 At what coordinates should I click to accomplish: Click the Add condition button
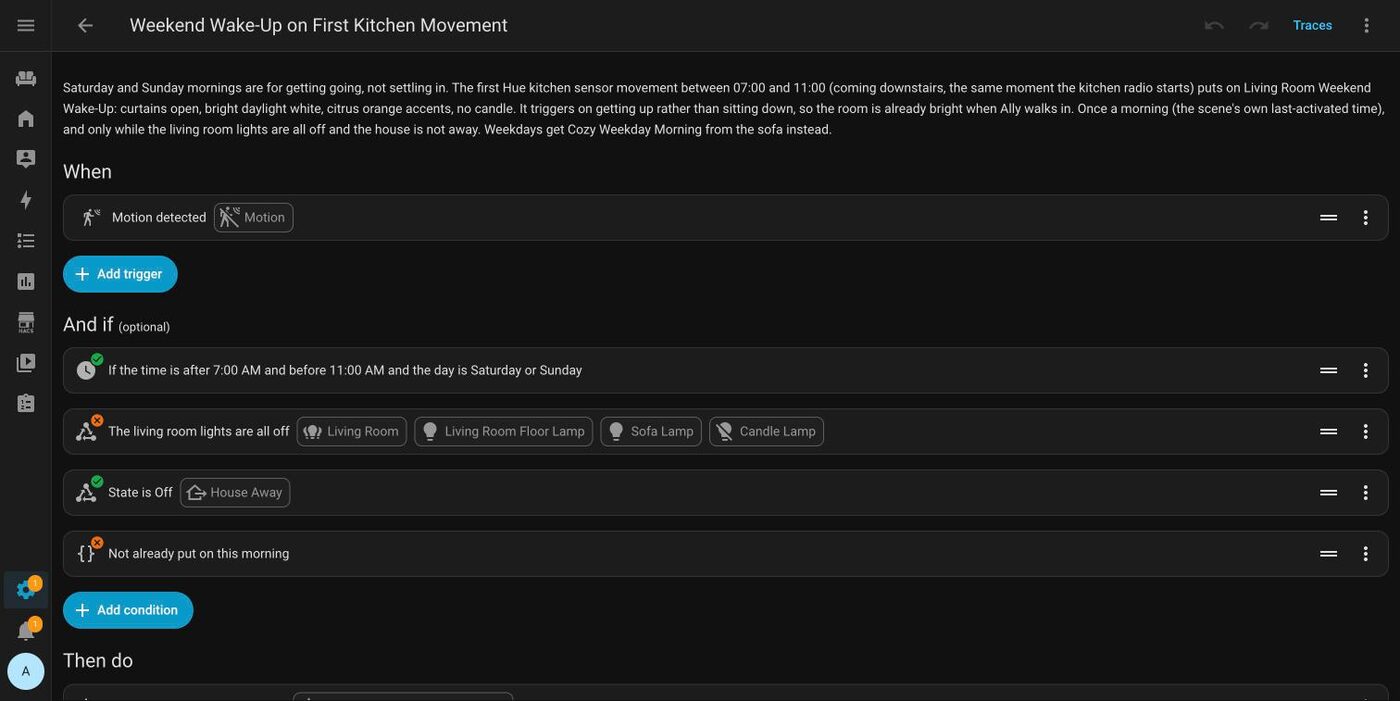pyautogui.click(x=128, y=611)
